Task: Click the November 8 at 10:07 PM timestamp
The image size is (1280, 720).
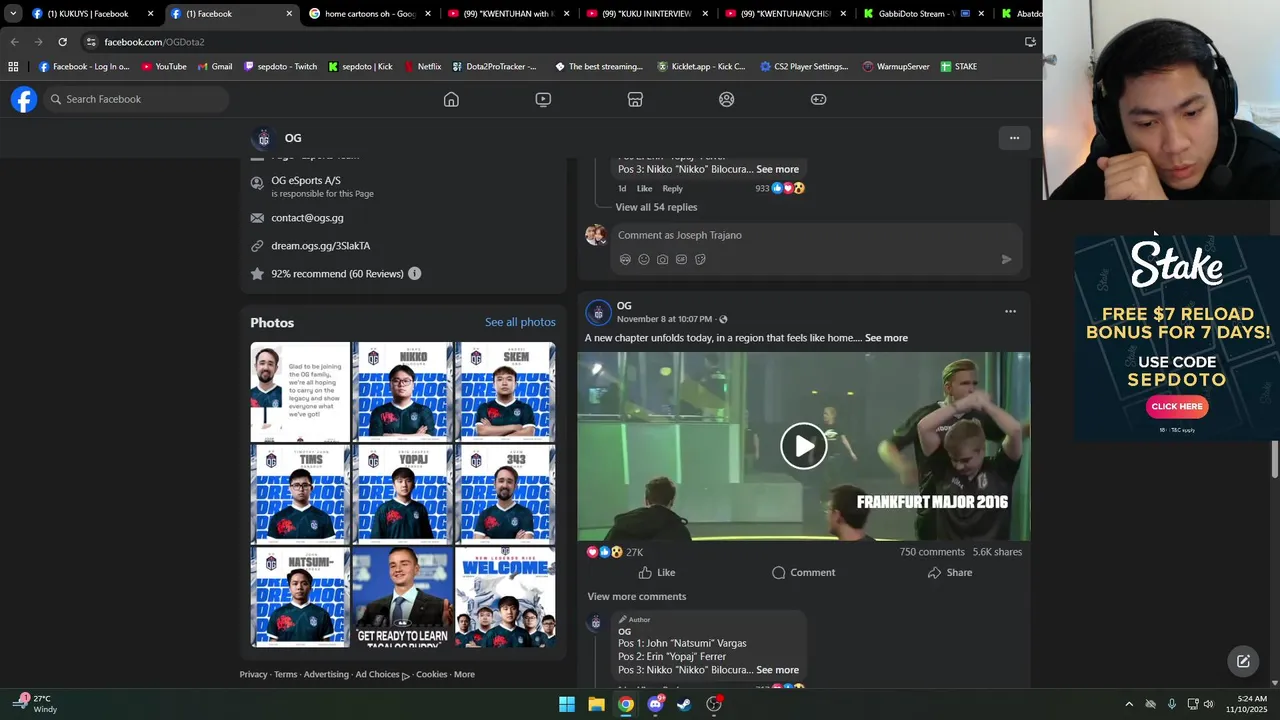Action: tap(664, 319)
